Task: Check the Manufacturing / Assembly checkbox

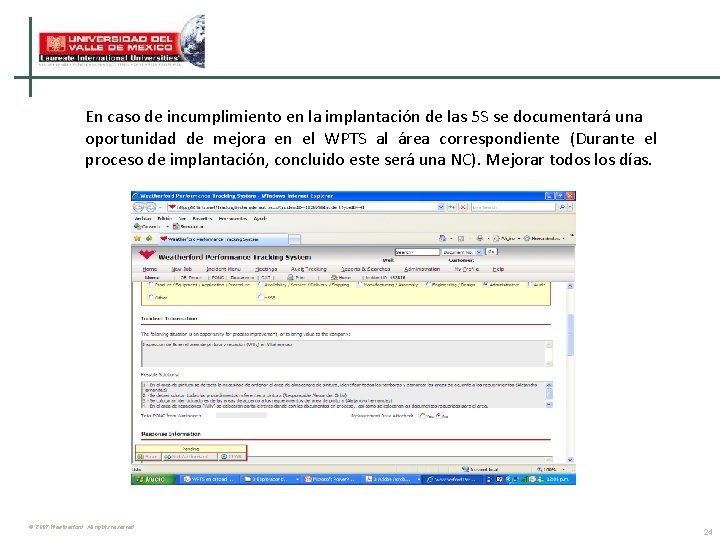Action: 360,284
